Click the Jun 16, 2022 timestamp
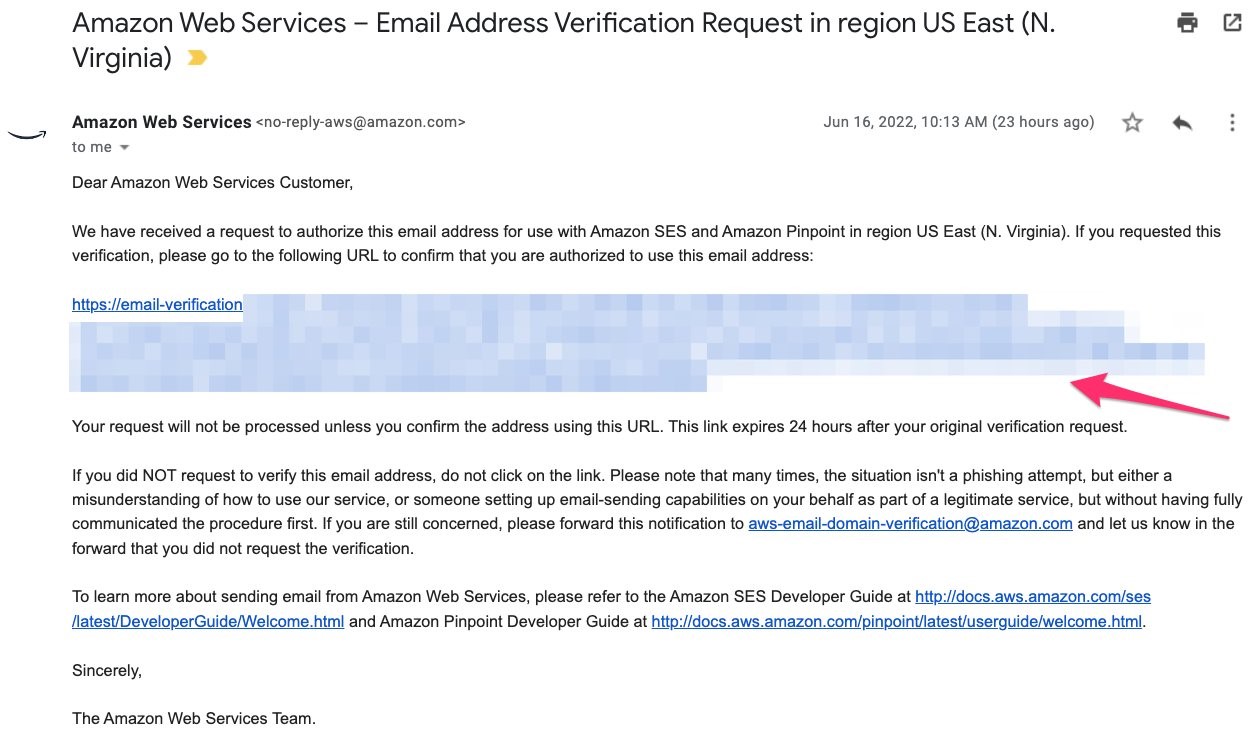Screen dimensions: 1253x735 (958, 122)
